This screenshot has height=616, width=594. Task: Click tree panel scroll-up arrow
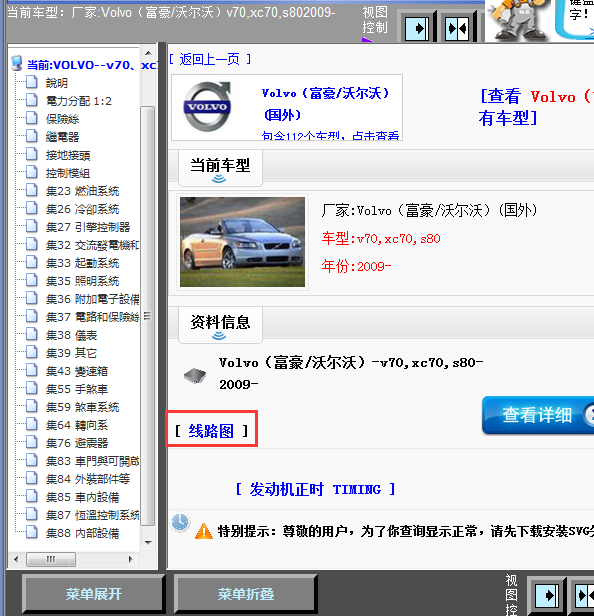[148, 53]
